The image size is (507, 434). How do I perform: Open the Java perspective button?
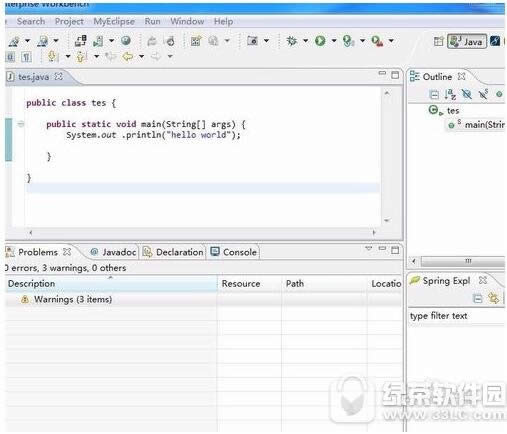point(467,41)
